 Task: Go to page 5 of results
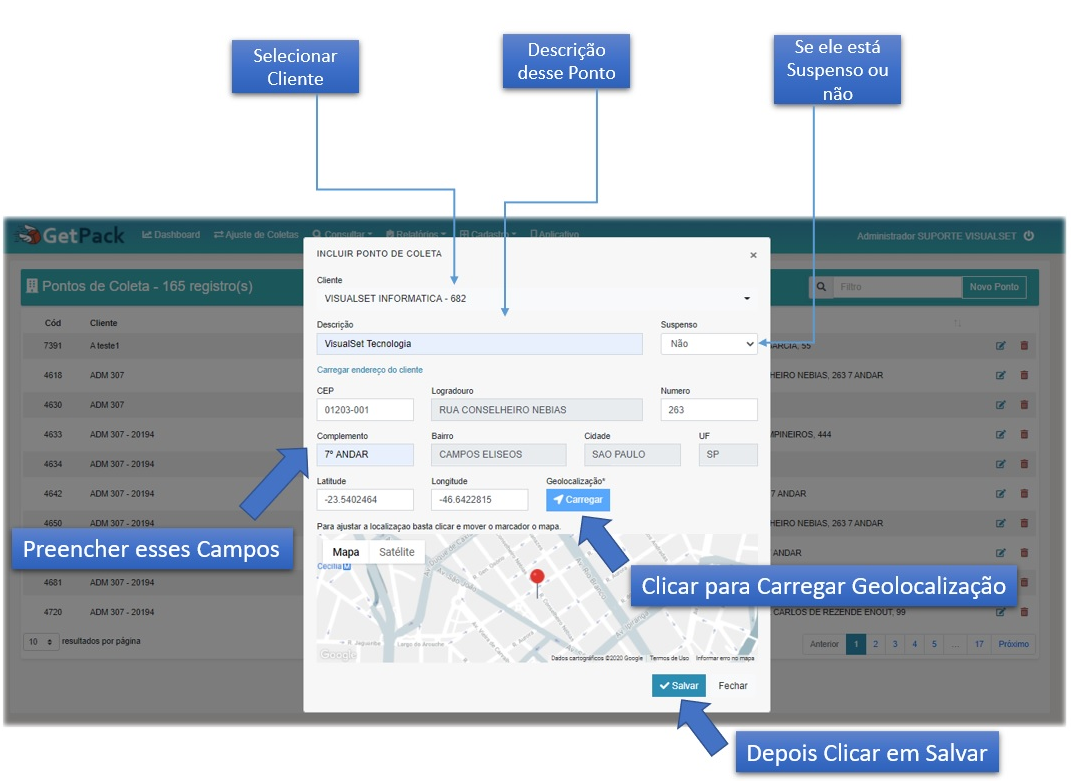(934, 644)
